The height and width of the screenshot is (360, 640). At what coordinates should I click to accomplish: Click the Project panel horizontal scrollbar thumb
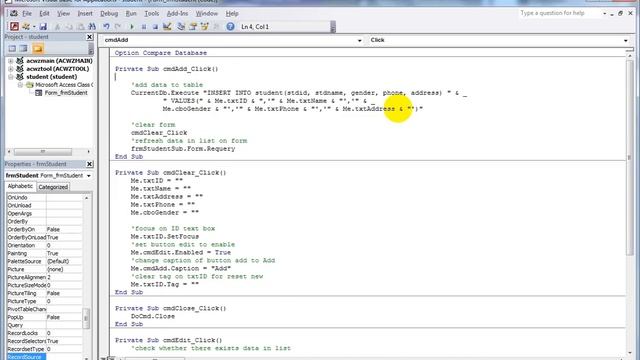click(43, 152)
